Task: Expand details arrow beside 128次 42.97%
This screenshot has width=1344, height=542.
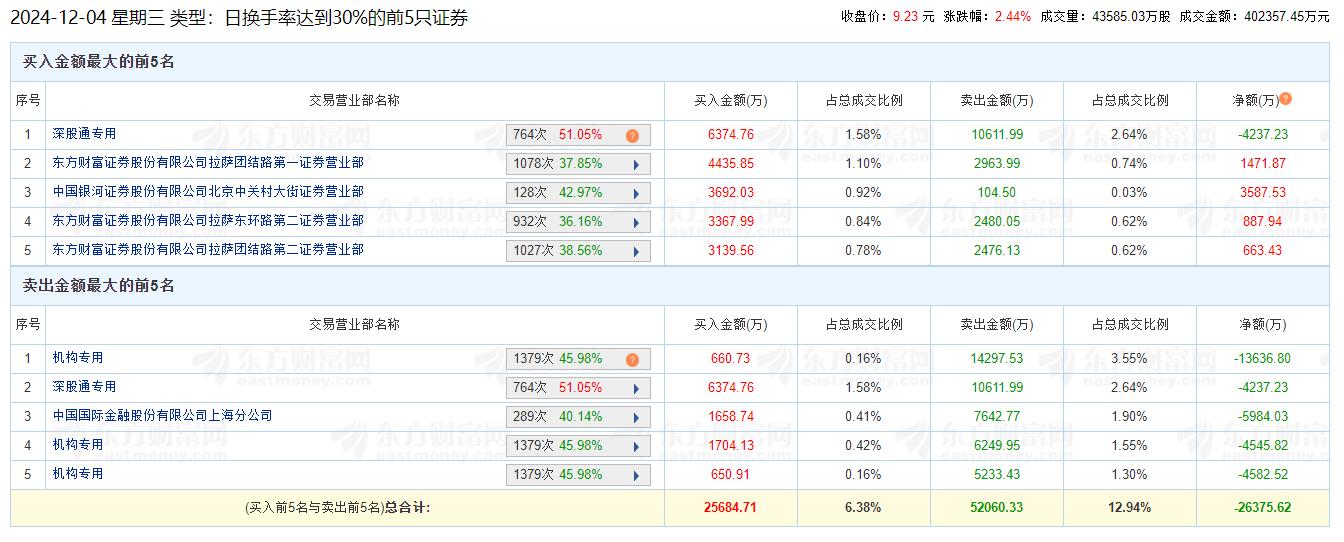Action: pyautogui.click(x=636, y=194)
